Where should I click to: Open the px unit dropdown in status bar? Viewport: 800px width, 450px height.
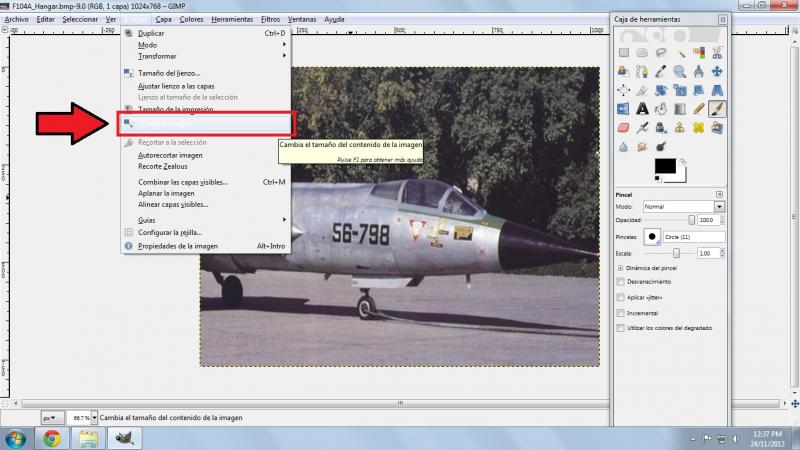tap(53, 418)
